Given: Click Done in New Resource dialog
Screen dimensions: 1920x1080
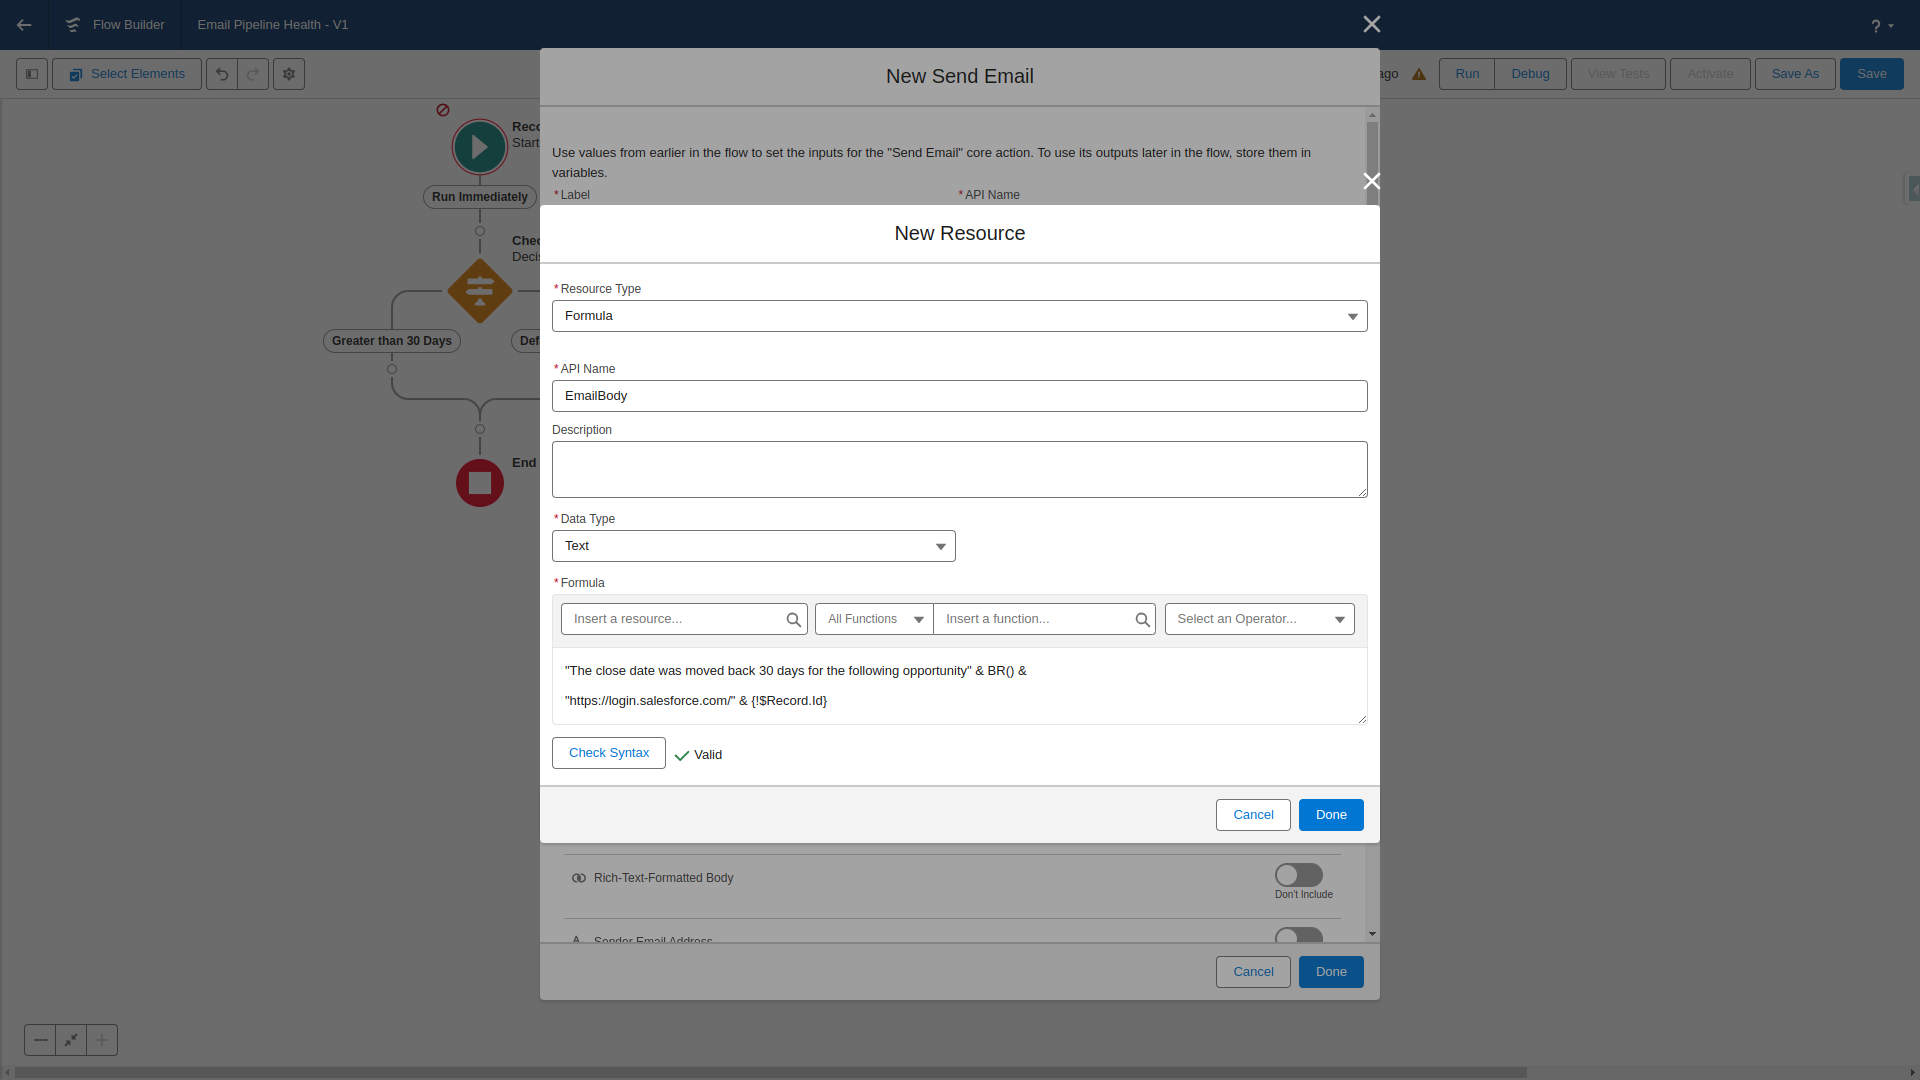Looking at the screenshot, I should [1330, 815].
